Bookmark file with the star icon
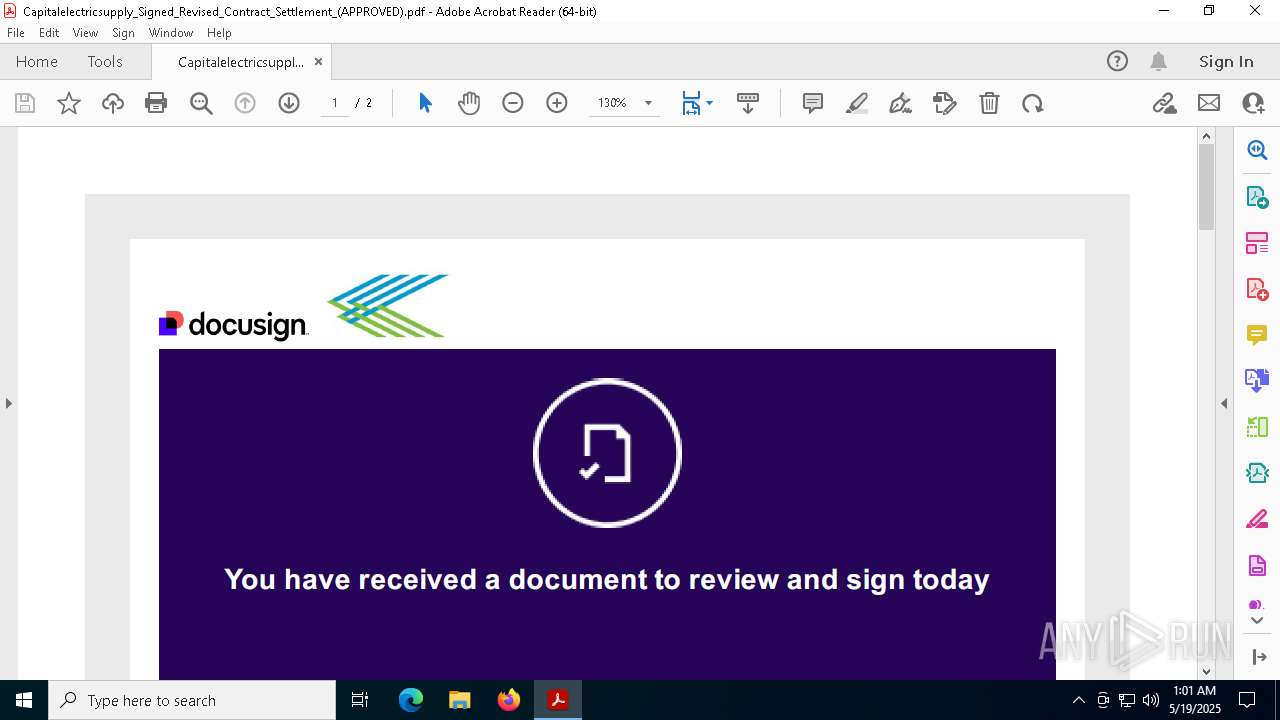 (x=69, y=103)
